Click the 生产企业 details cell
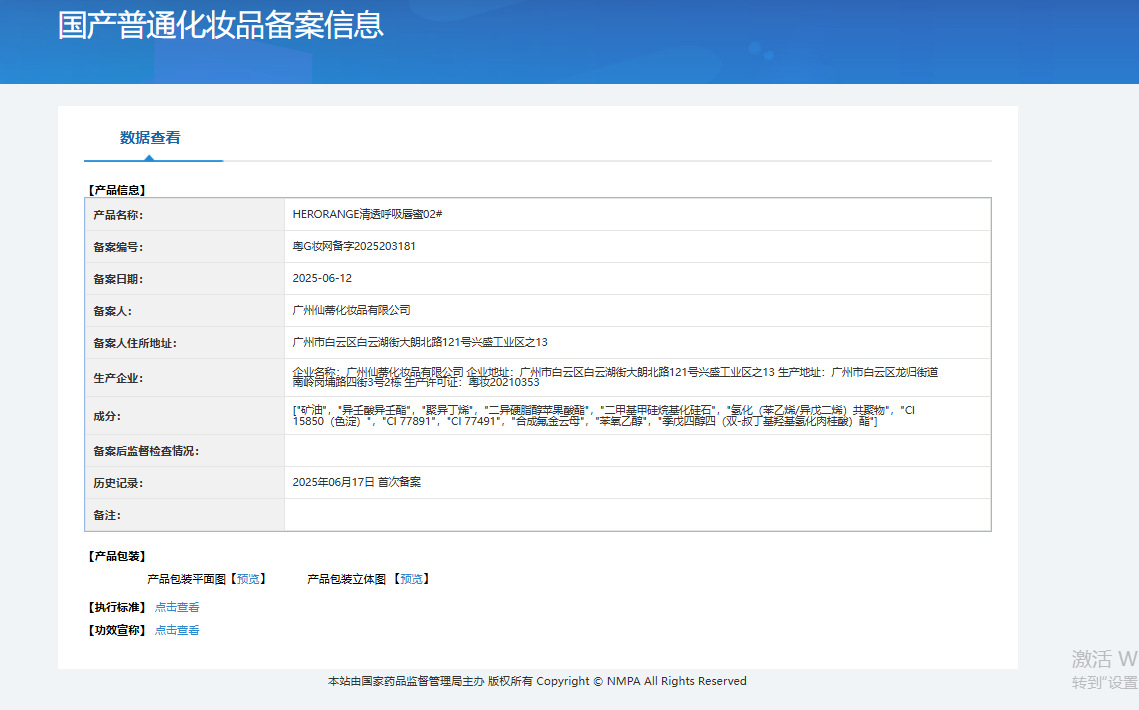Screen dimensions: 1139x710 coord(638,377)
